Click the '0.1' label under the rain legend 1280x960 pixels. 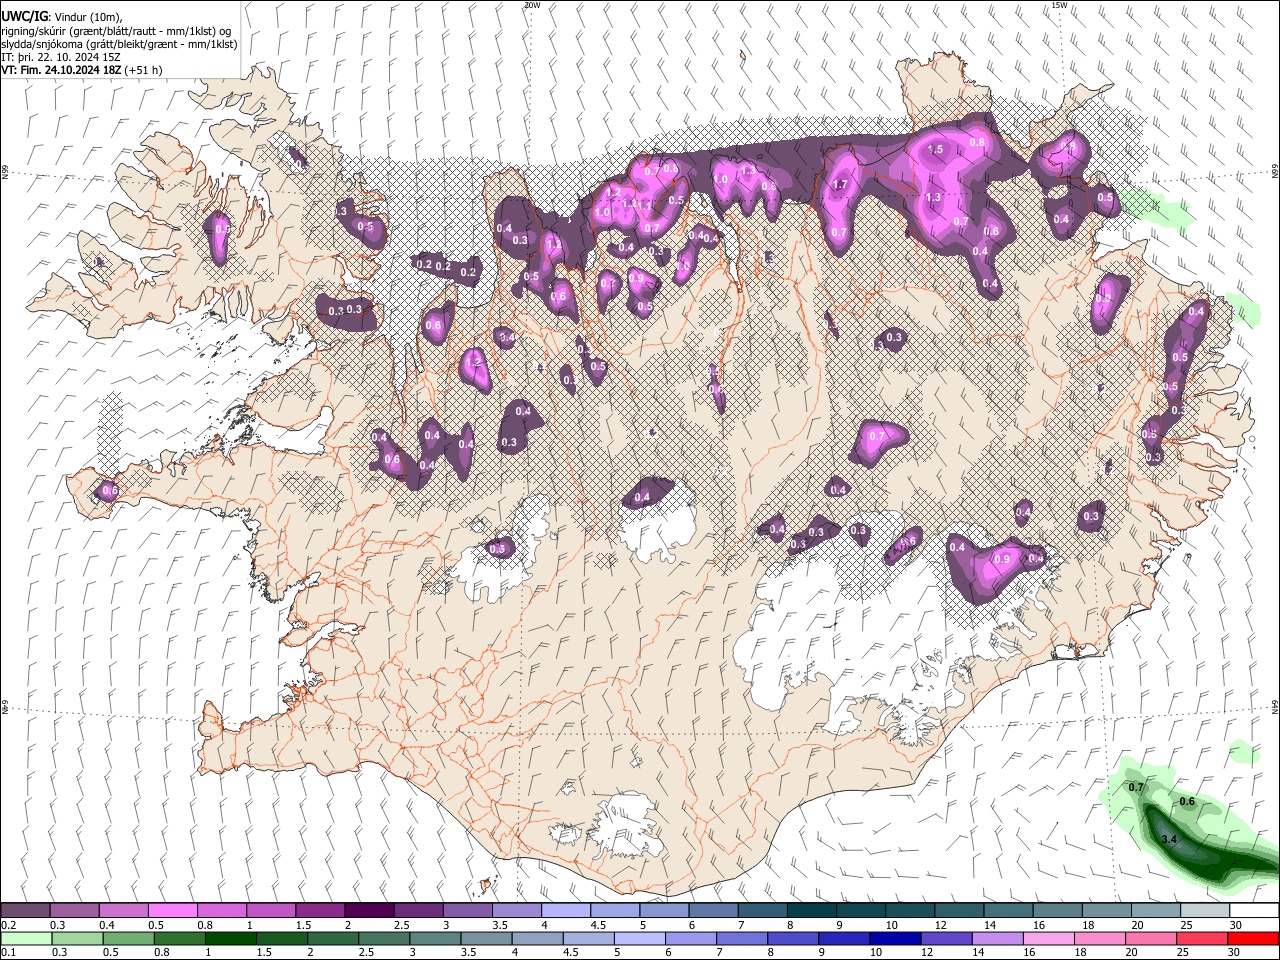pos(9,952)
